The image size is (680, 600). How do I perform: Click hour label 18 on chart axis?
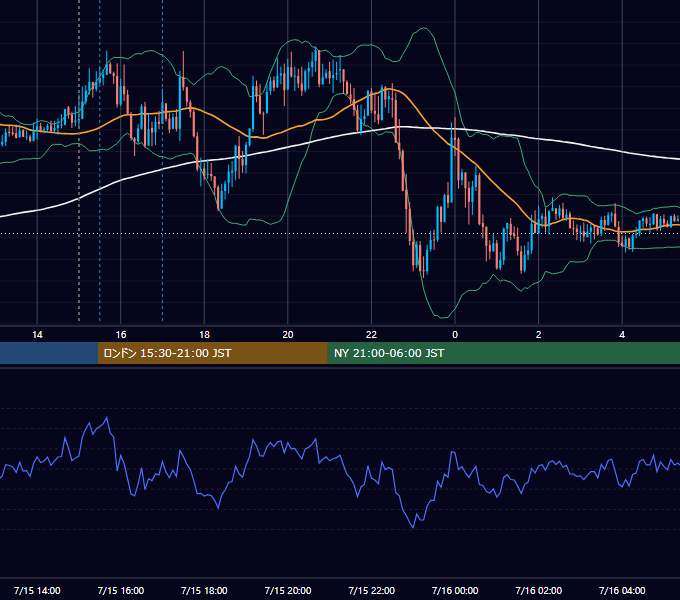[204, 335]
